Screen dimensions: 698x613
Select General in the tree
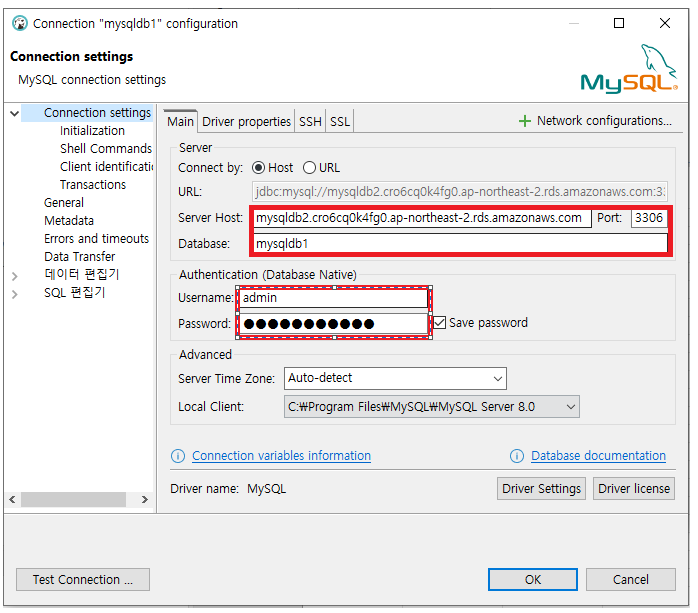click(x=64, y=203)
